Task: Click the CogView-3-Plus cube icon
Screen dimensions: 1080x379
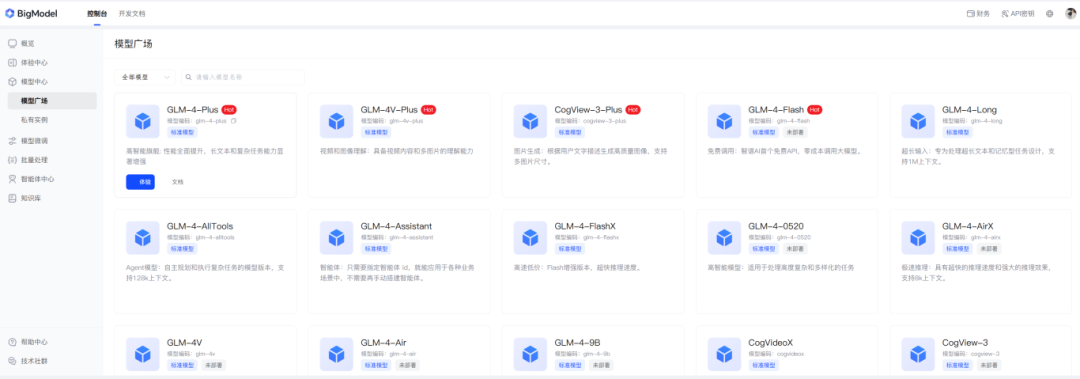Action: [530, 121]
